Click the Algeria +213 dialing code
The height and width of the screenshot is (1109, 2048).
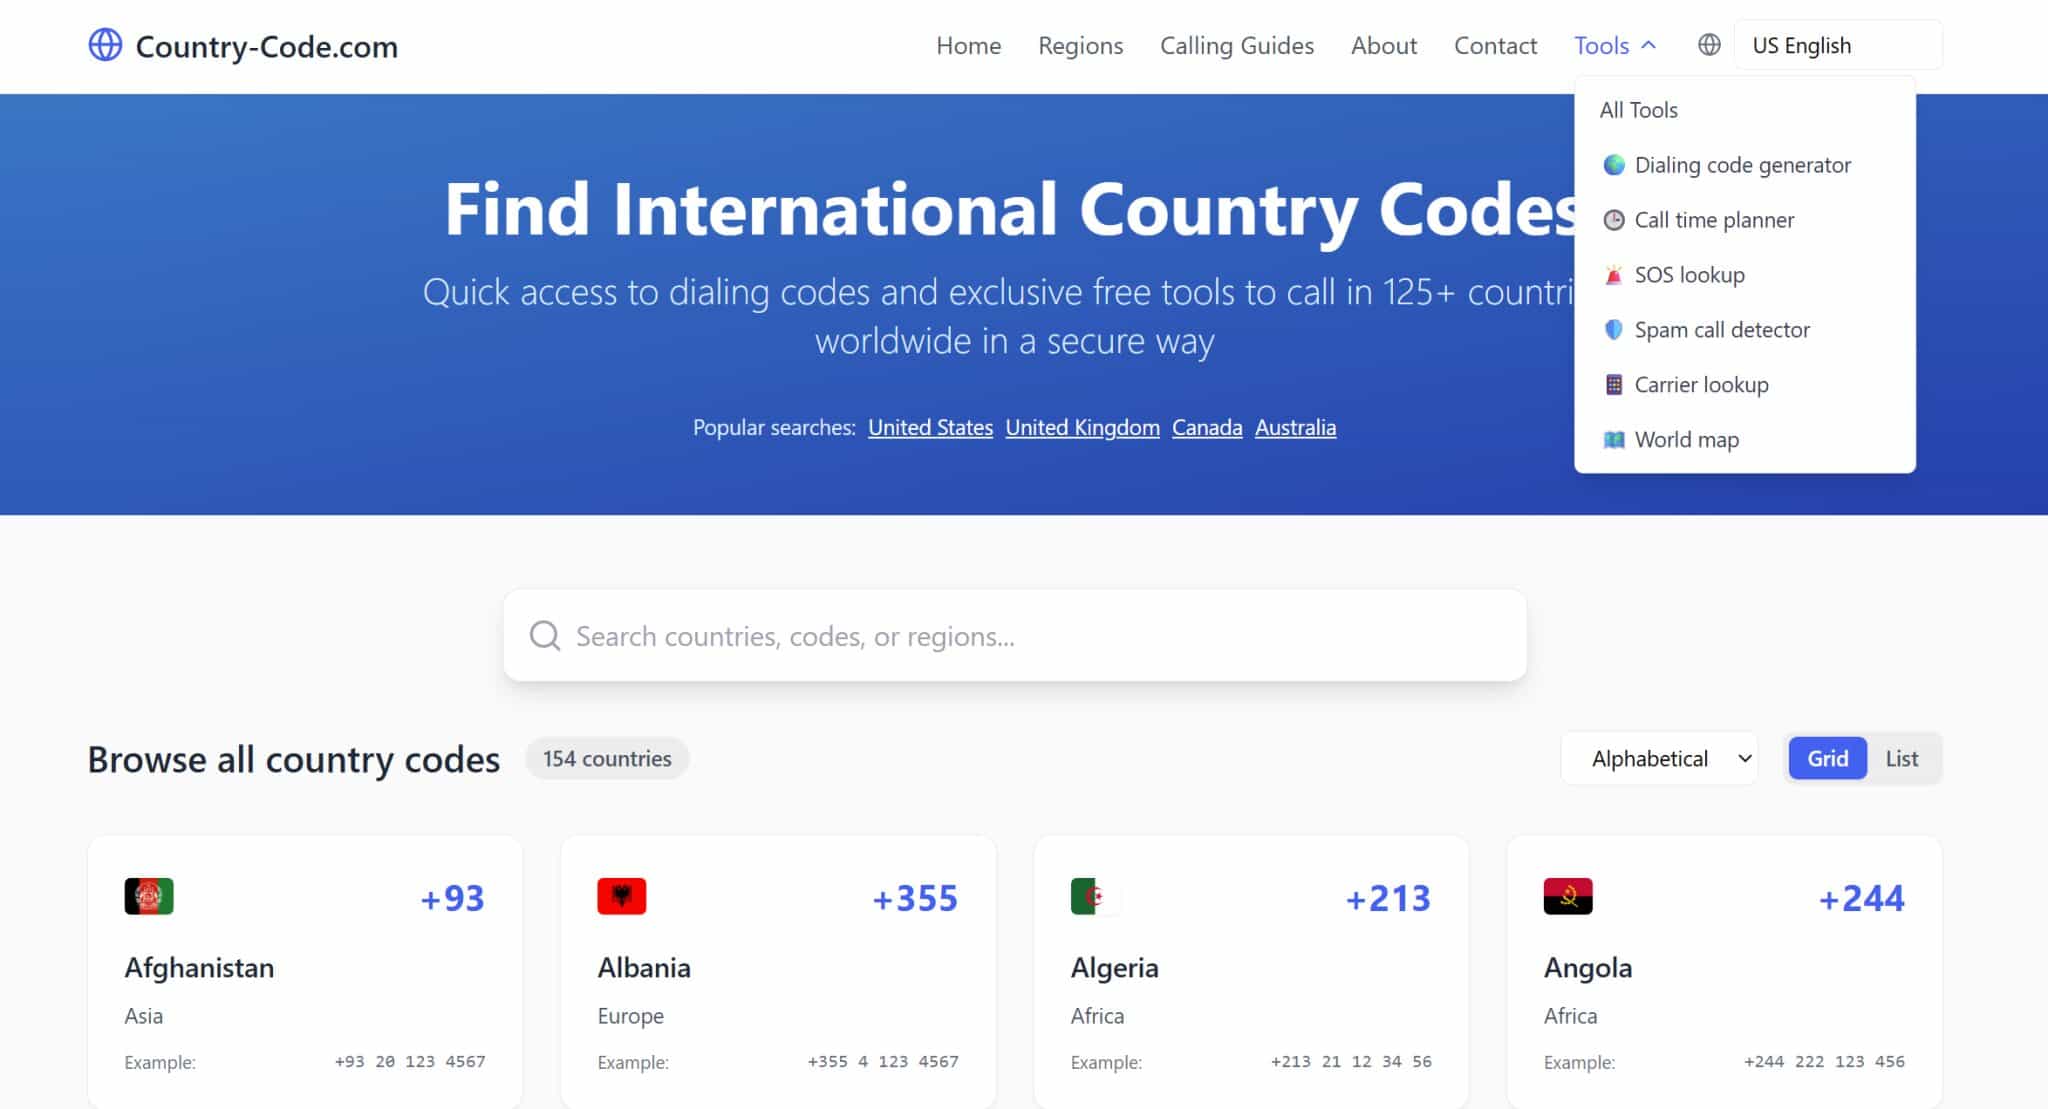coord(1388,898)
